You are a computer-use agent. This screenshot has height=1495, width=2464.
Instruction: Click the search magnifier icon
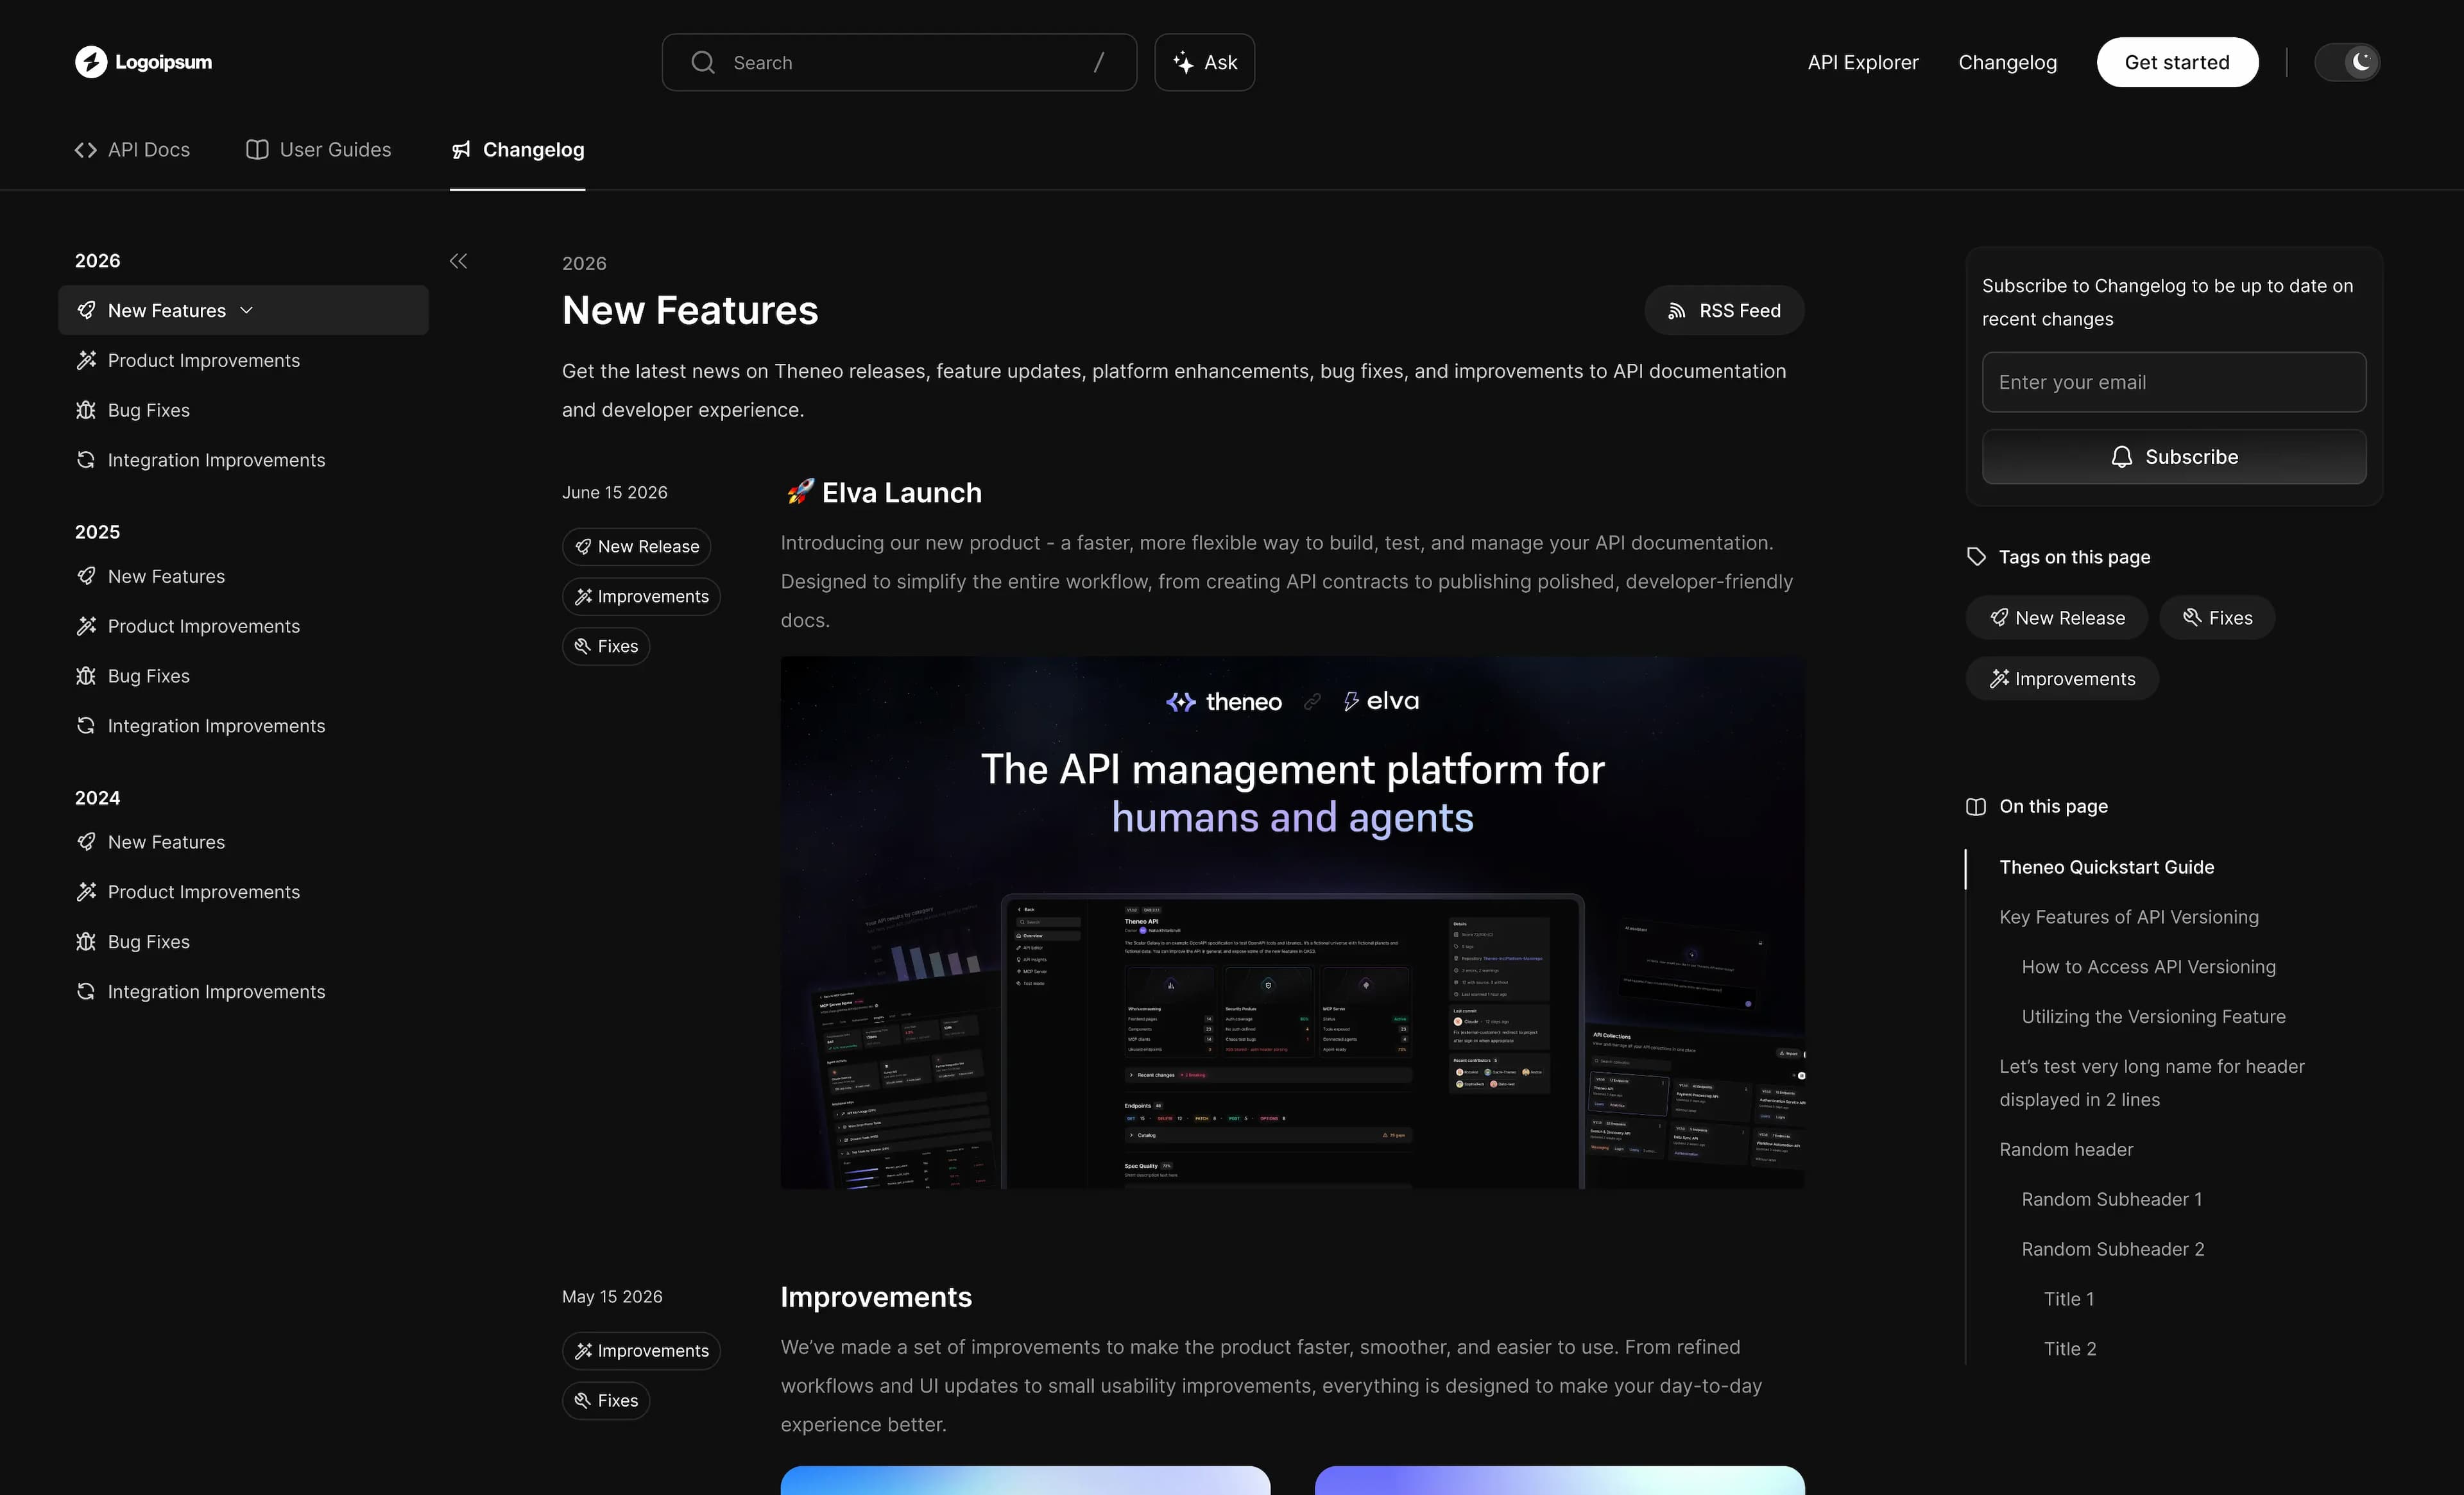pyautogui.click(x=703, y=62)
